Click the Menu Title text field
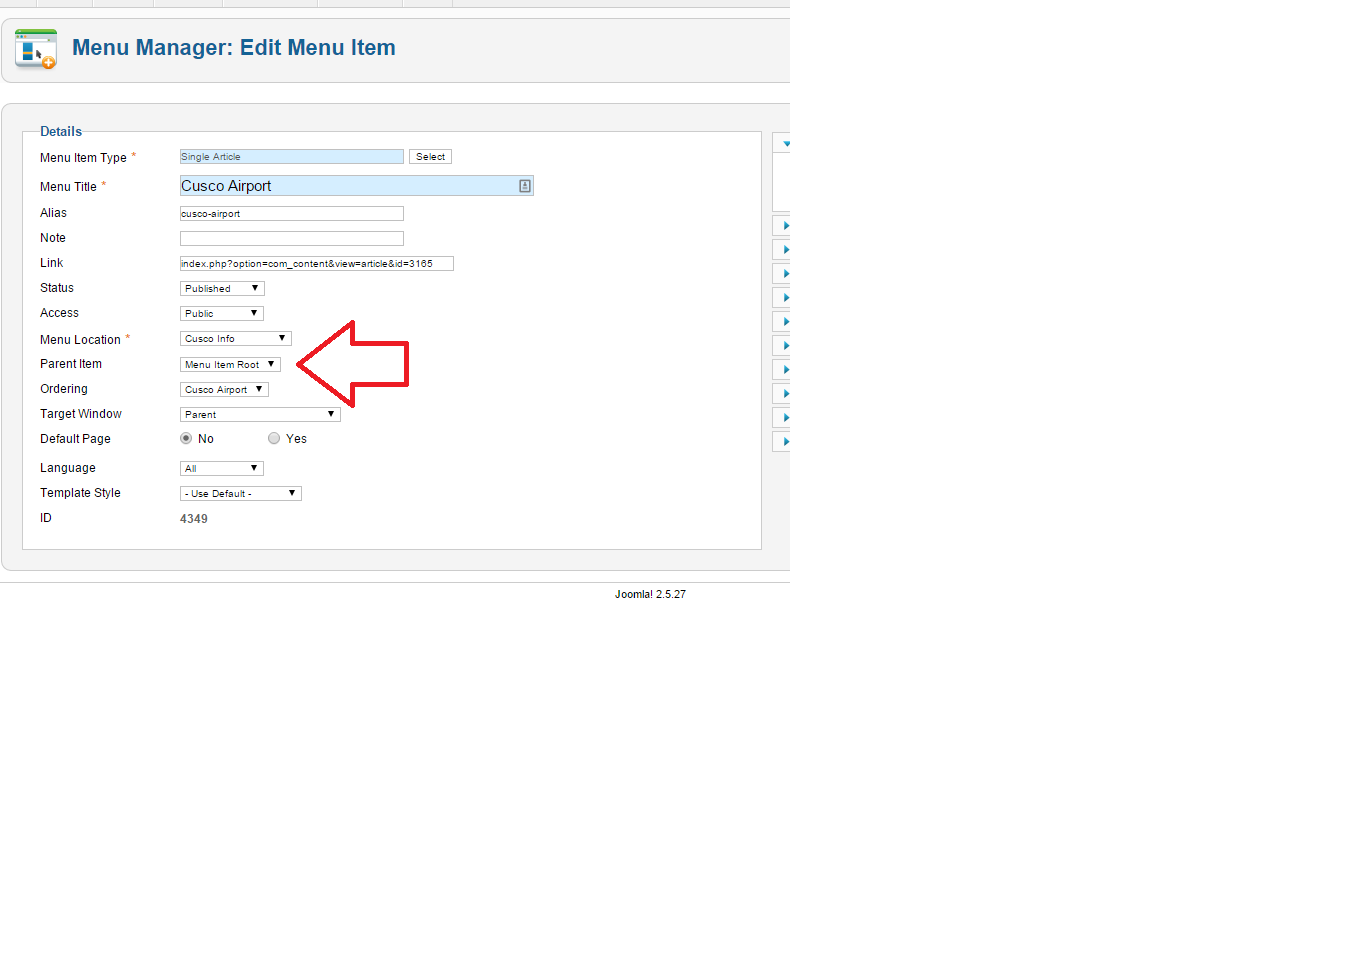 point(357,186)
